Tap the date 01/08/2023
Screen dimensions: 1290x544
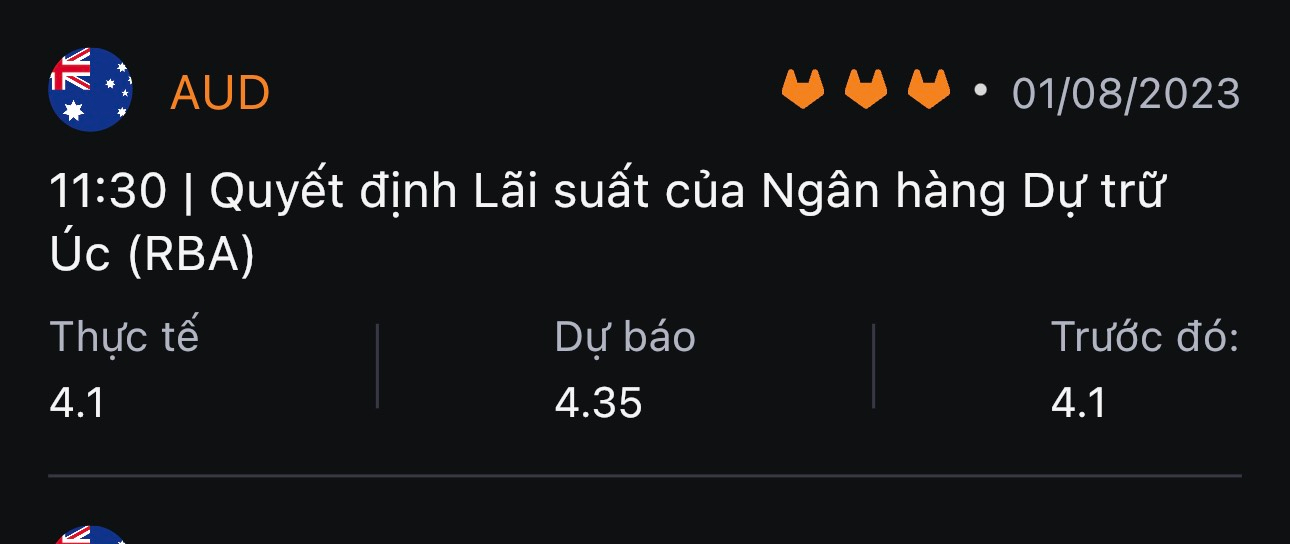click(x=1126, y=94)
